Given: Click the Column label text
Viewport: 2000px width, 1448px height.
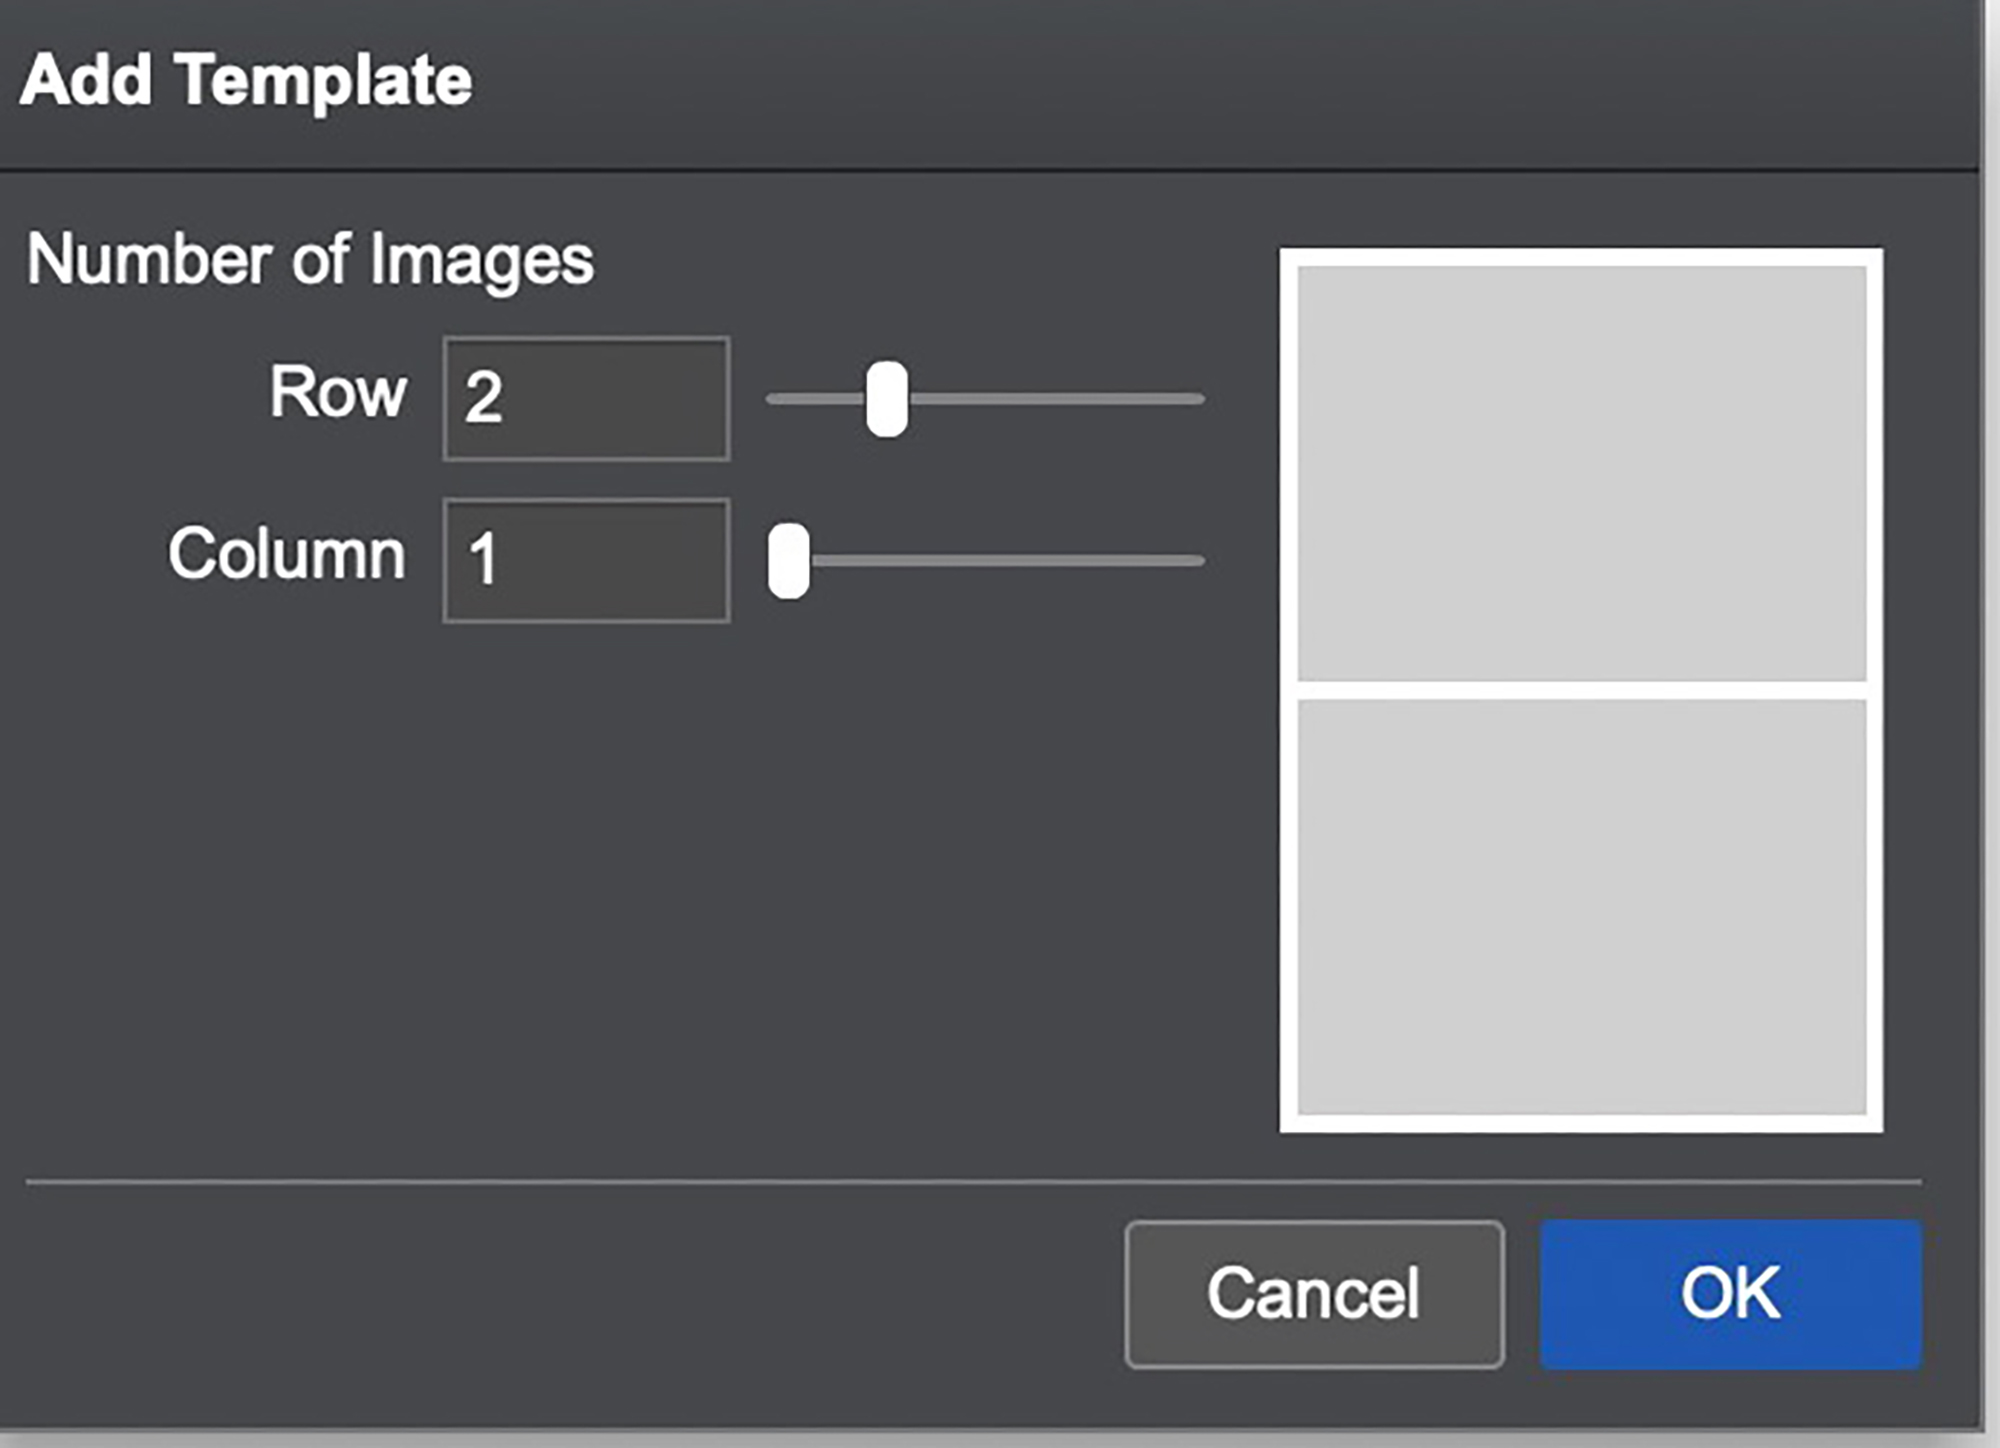Looking at the screenshot, I should pos(287,553).
